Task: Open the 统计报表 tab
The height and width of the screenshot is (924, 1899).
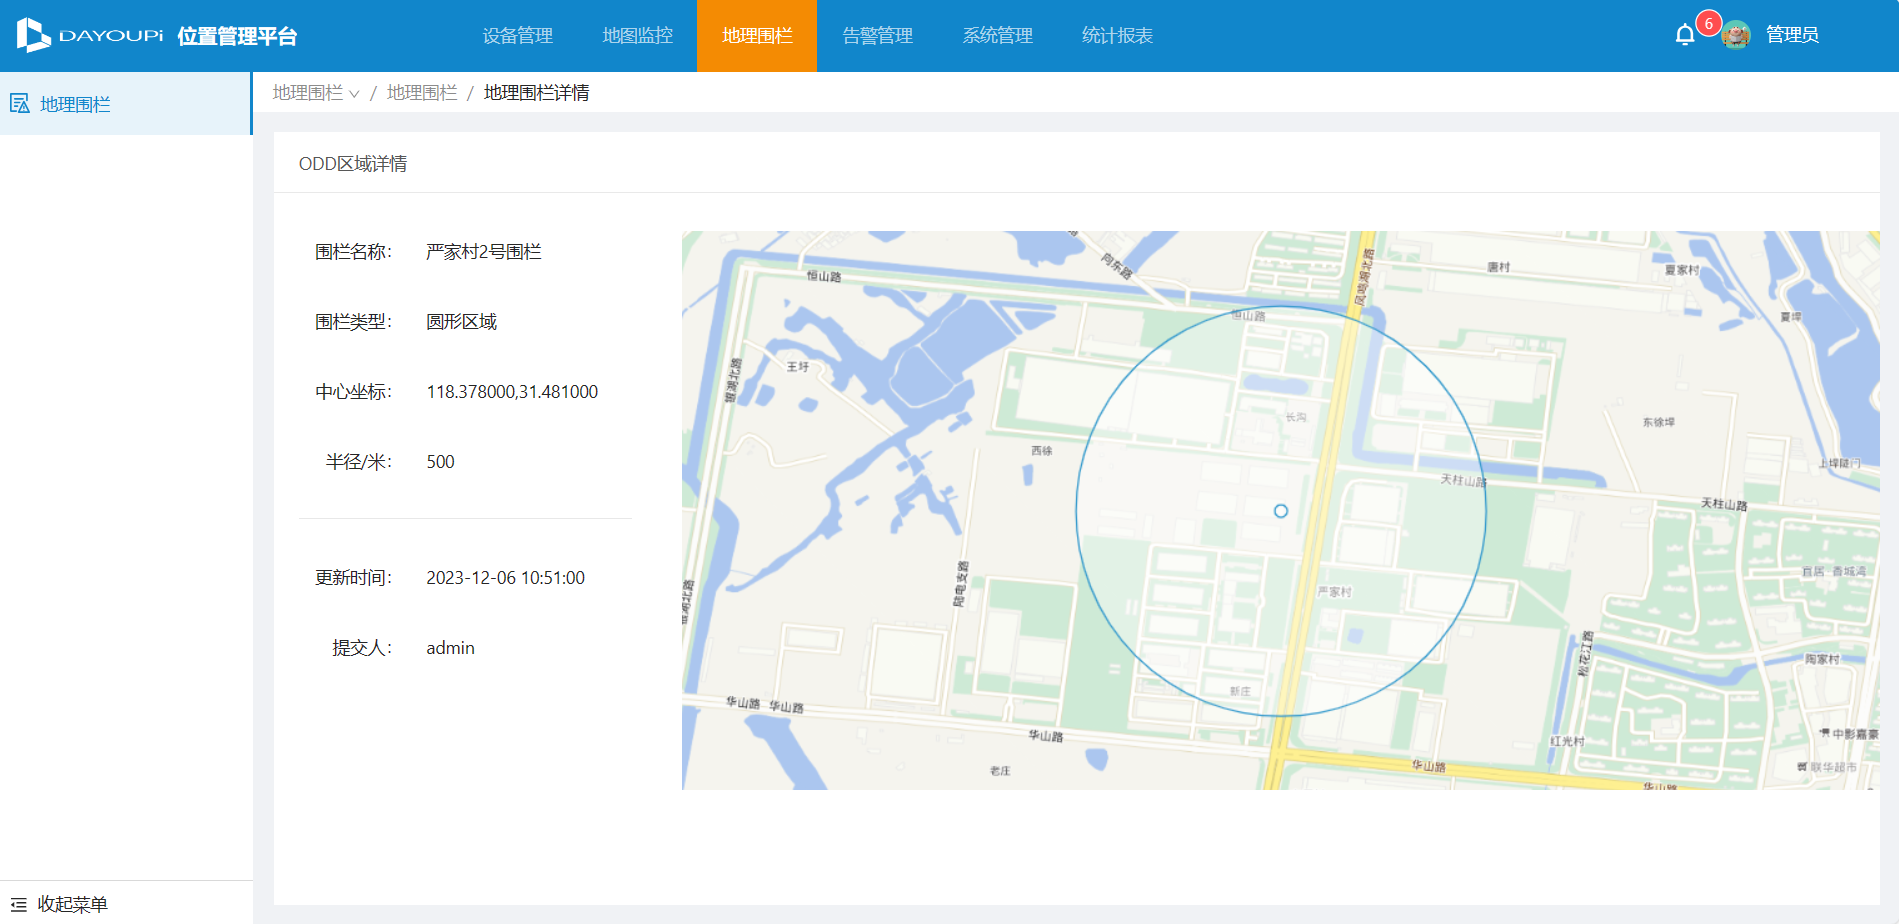Action: point(1117,36)
